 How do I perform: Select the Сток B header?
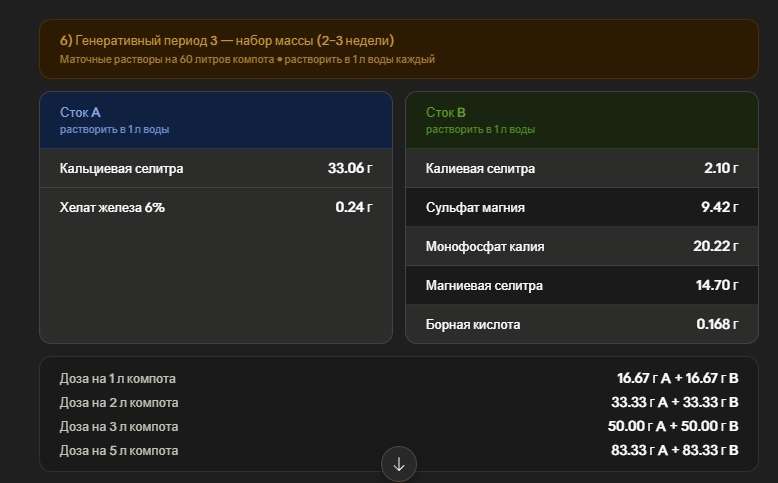click(582, 120)
